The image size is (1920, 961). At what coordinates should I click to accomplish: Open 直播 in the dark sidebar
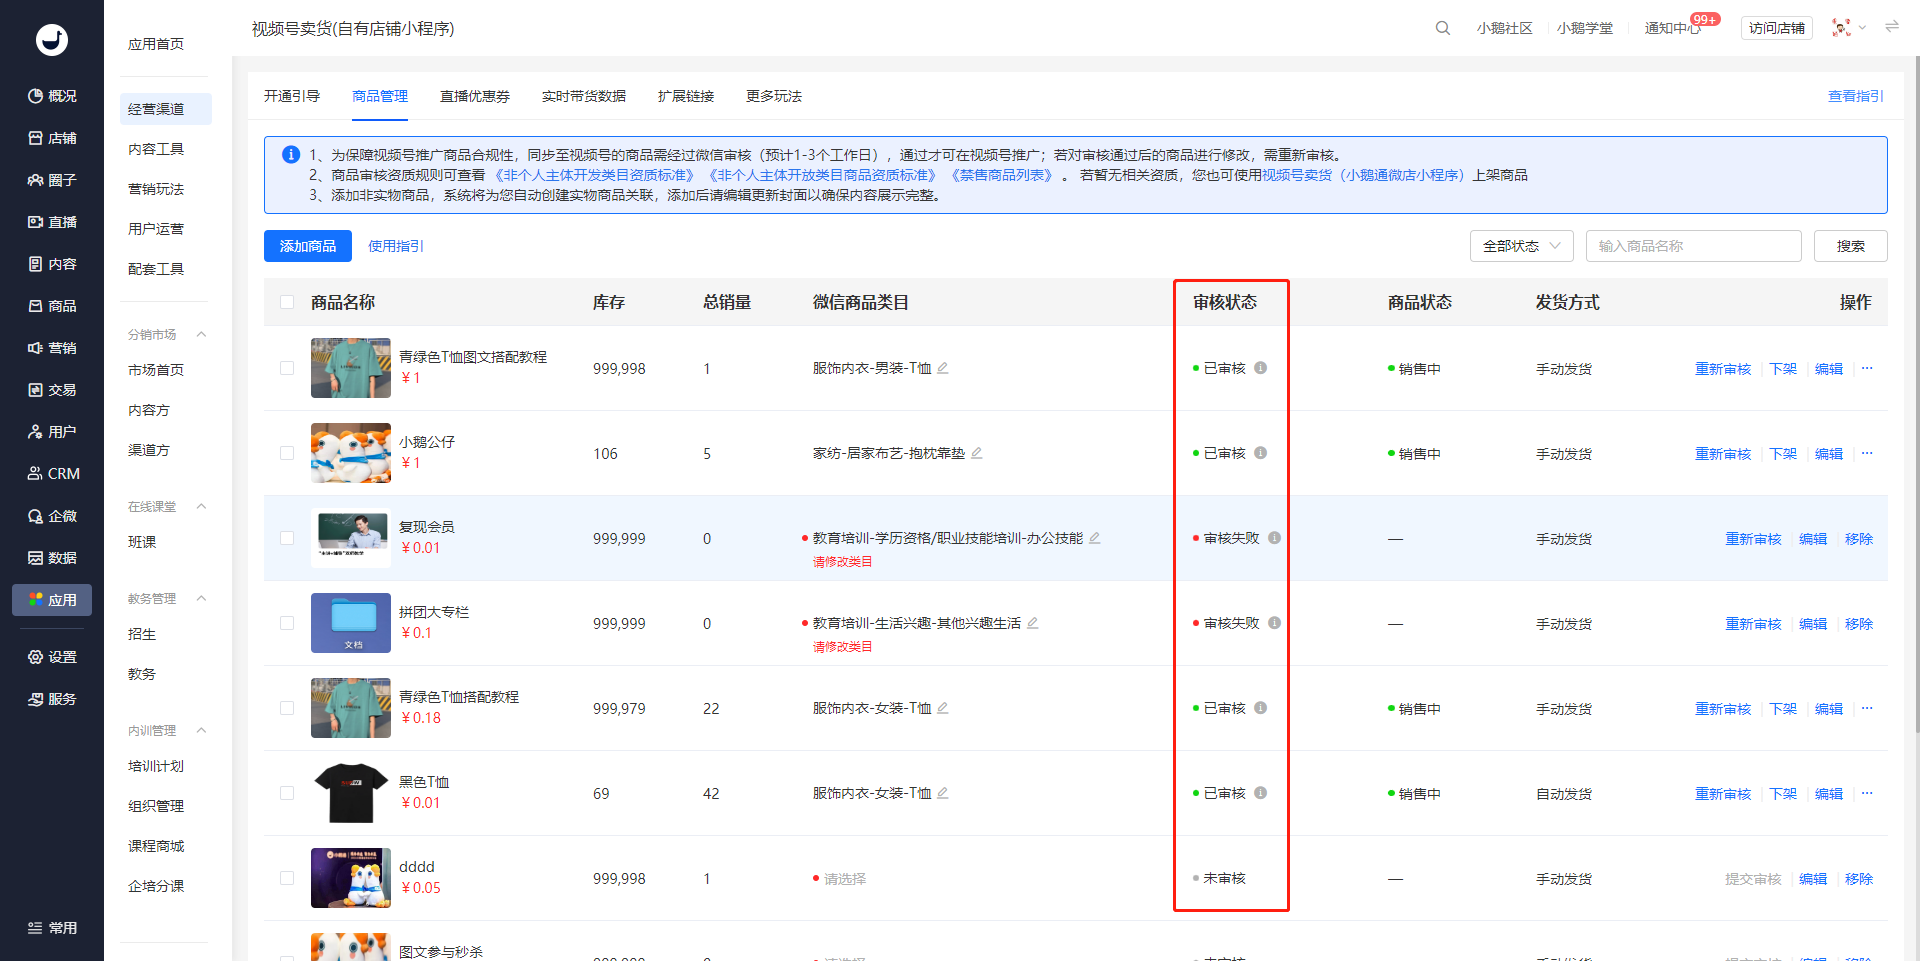52,222
